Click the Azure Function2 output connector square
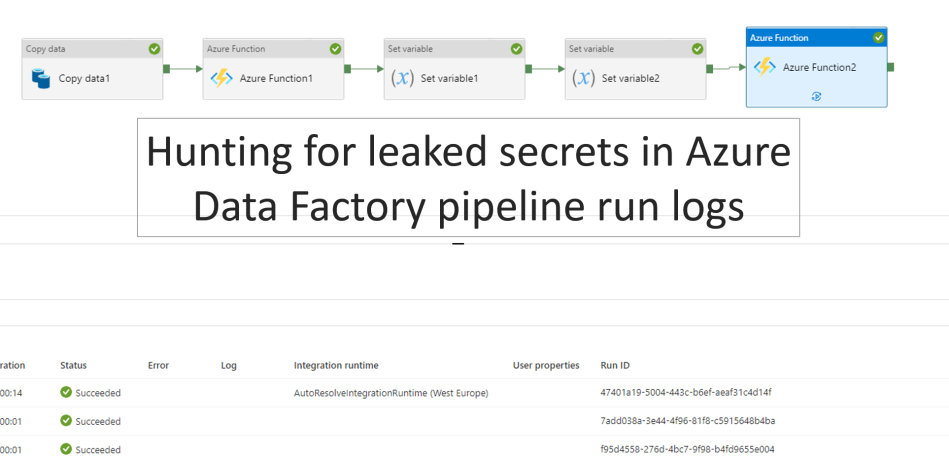This screenshot has height=457, width=949. point(890,67)
